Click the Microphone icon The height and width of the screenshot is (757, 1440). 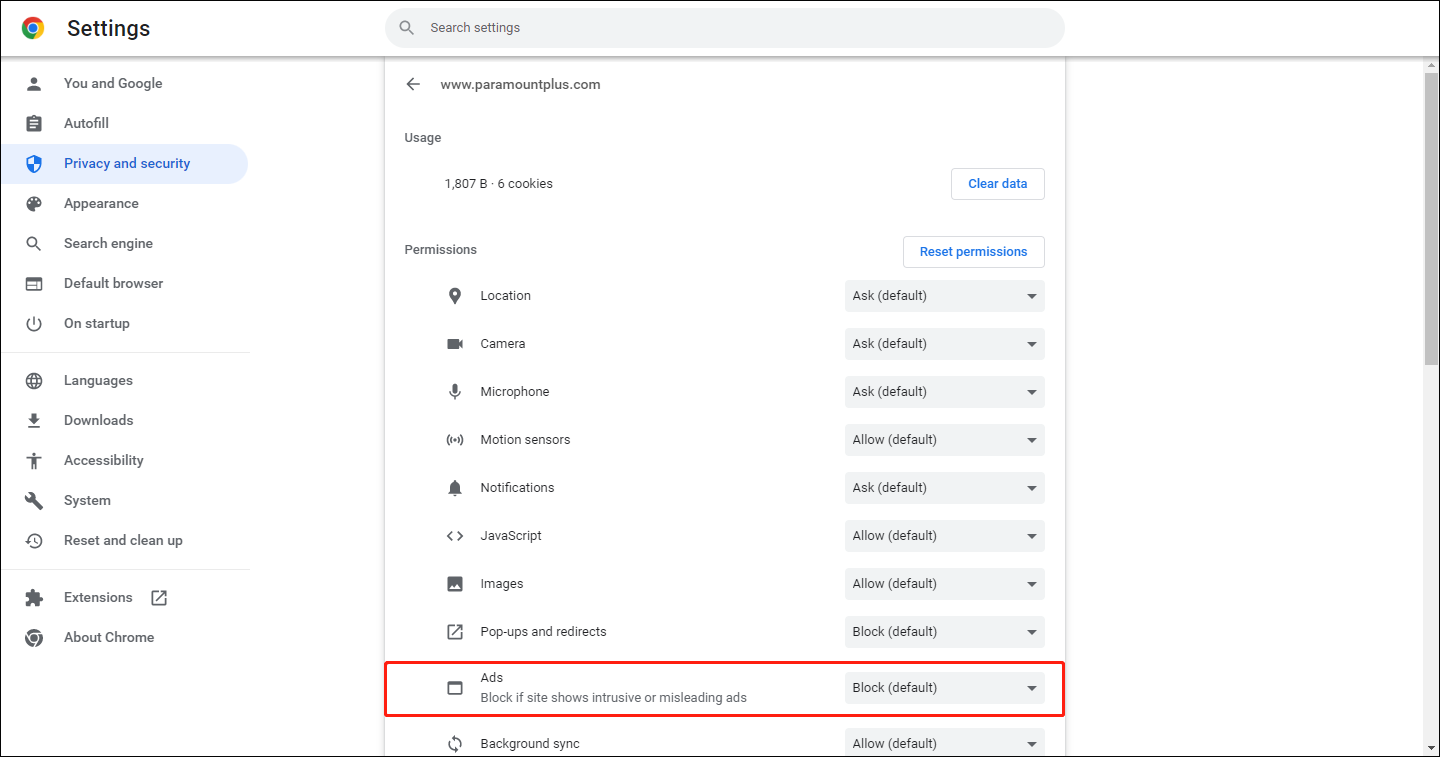pos(455,391)
